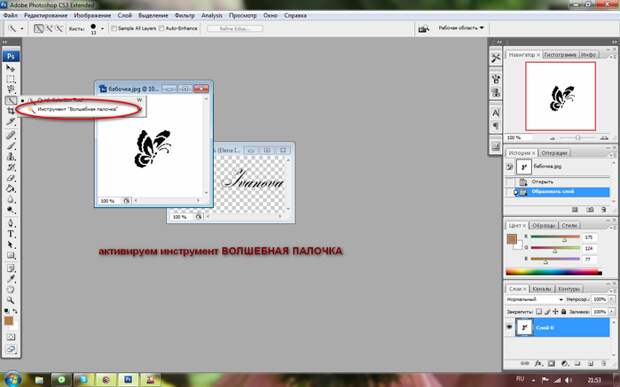Select the Zoom magnifier tool
This screenshot has width=620, height=387.
click(x=10, y=300)
